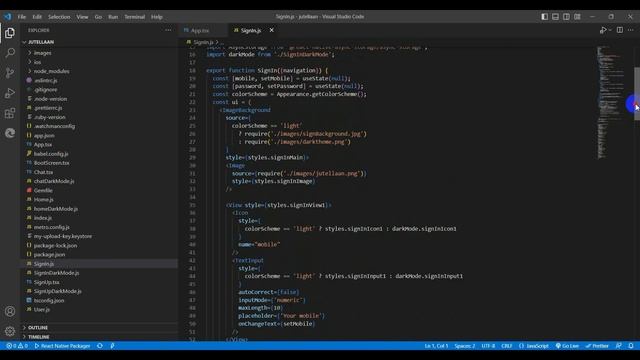
Task: Open Explorer Views and More Actions ellipsis
Action: pyautogui.click(x=168, y=30)
